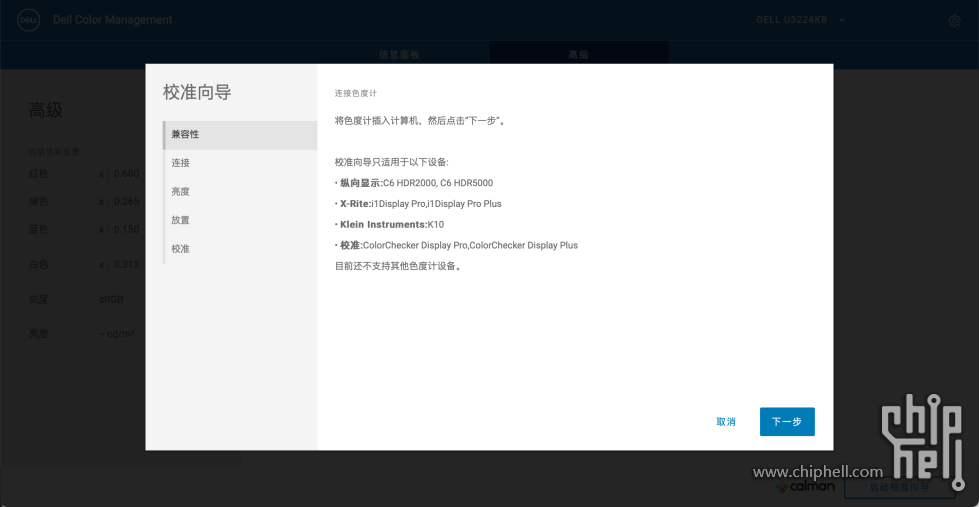Click the X-Rite i1Display Pro line
Image resolution: width=979 pixels, height=507 pixels.
(x=418, y=204)
